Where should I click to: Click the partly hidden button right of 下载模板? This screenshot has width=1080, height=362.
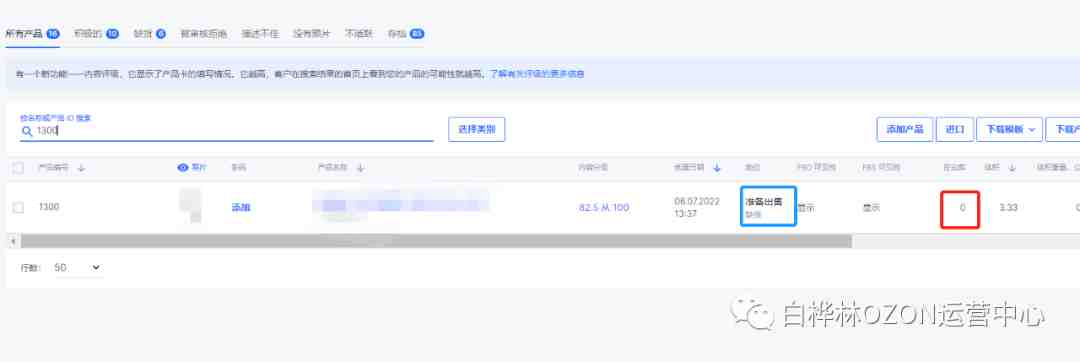(1063, 129)
